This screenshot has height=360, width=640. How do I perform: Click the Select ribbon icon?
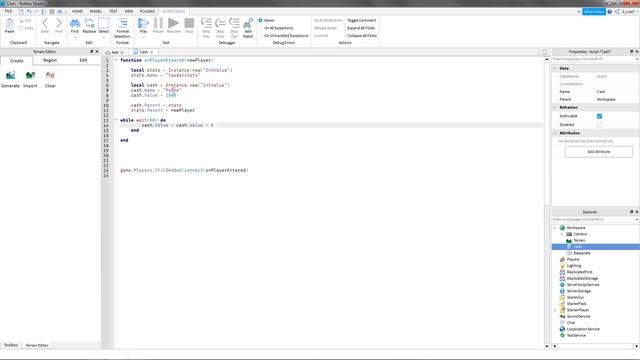point(104,23)
